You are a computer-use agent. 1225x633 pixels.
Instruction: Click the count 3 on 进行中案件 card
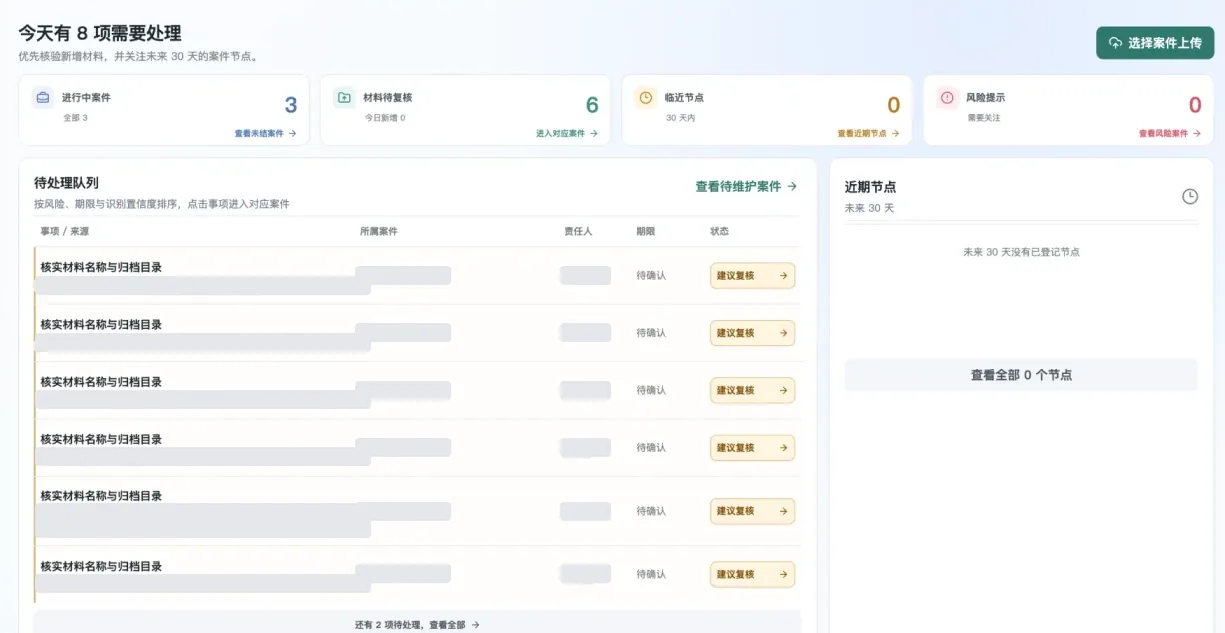291,105
